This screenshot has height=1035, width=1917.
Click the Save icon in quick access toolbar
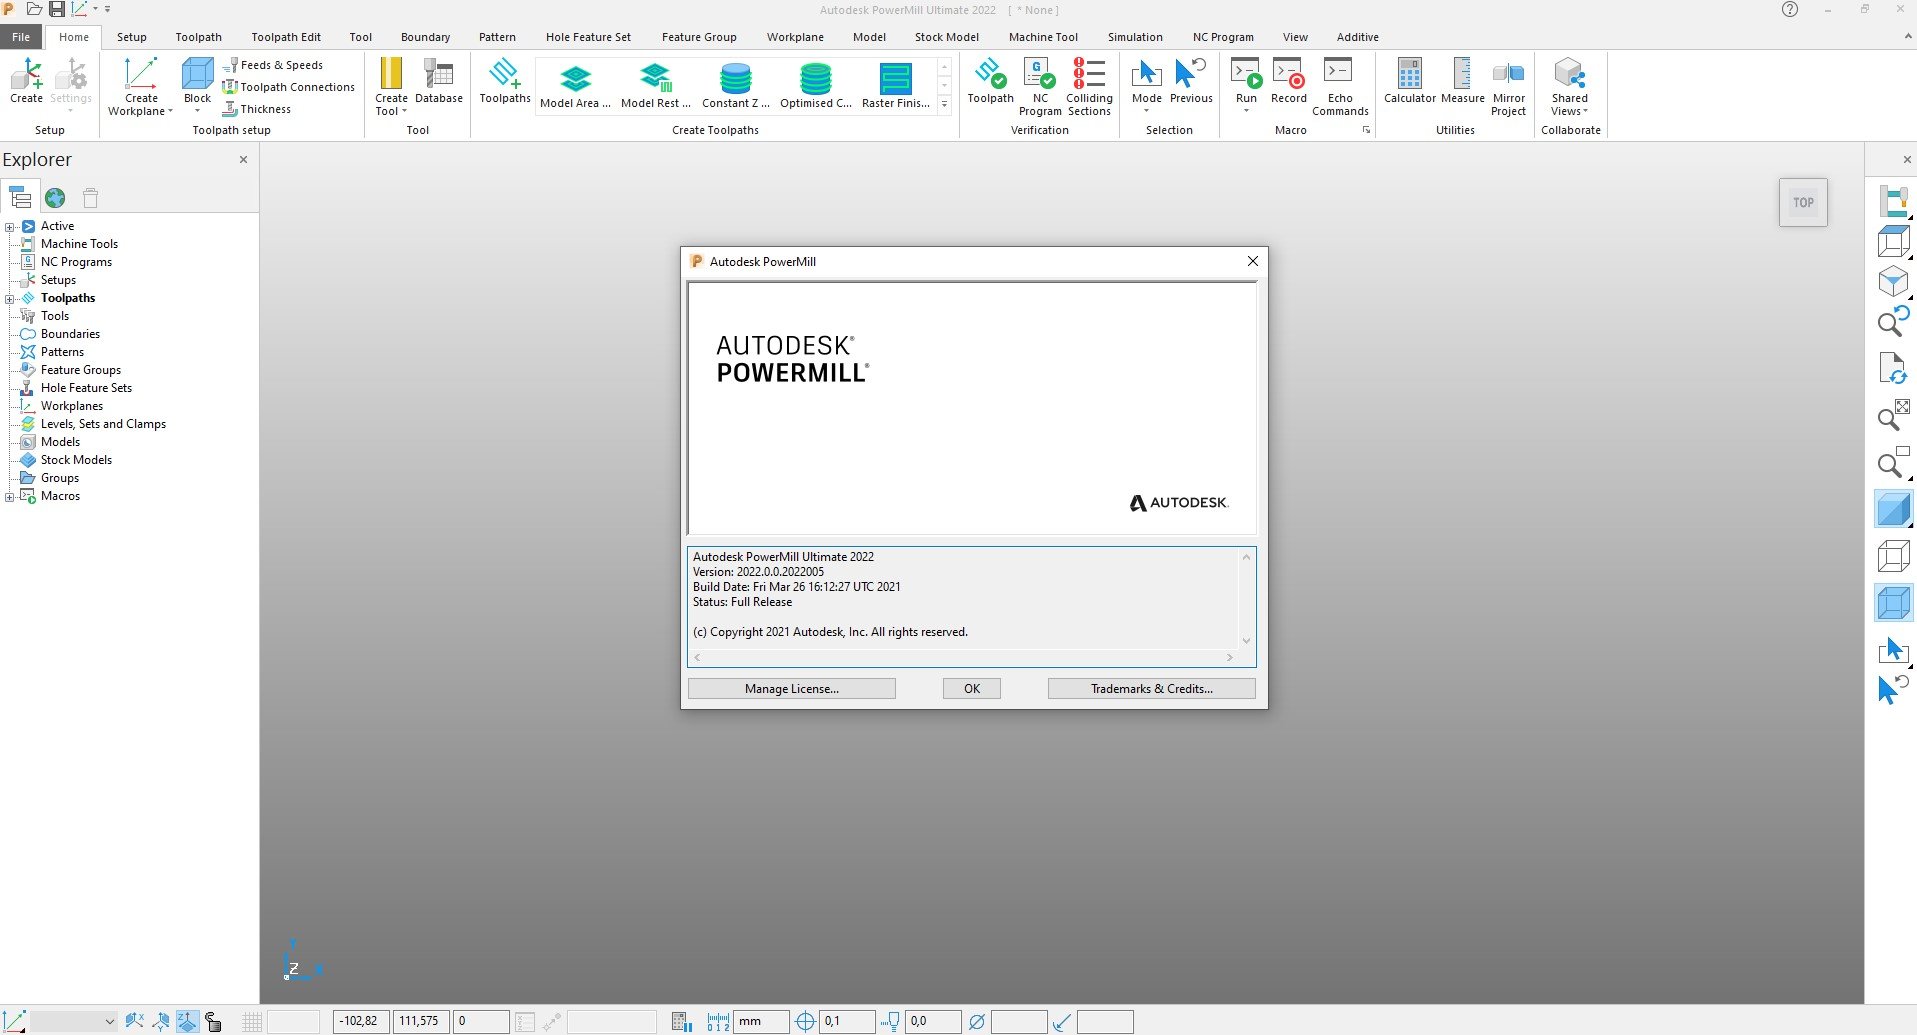pyautogui.click(x=57, y=9)
